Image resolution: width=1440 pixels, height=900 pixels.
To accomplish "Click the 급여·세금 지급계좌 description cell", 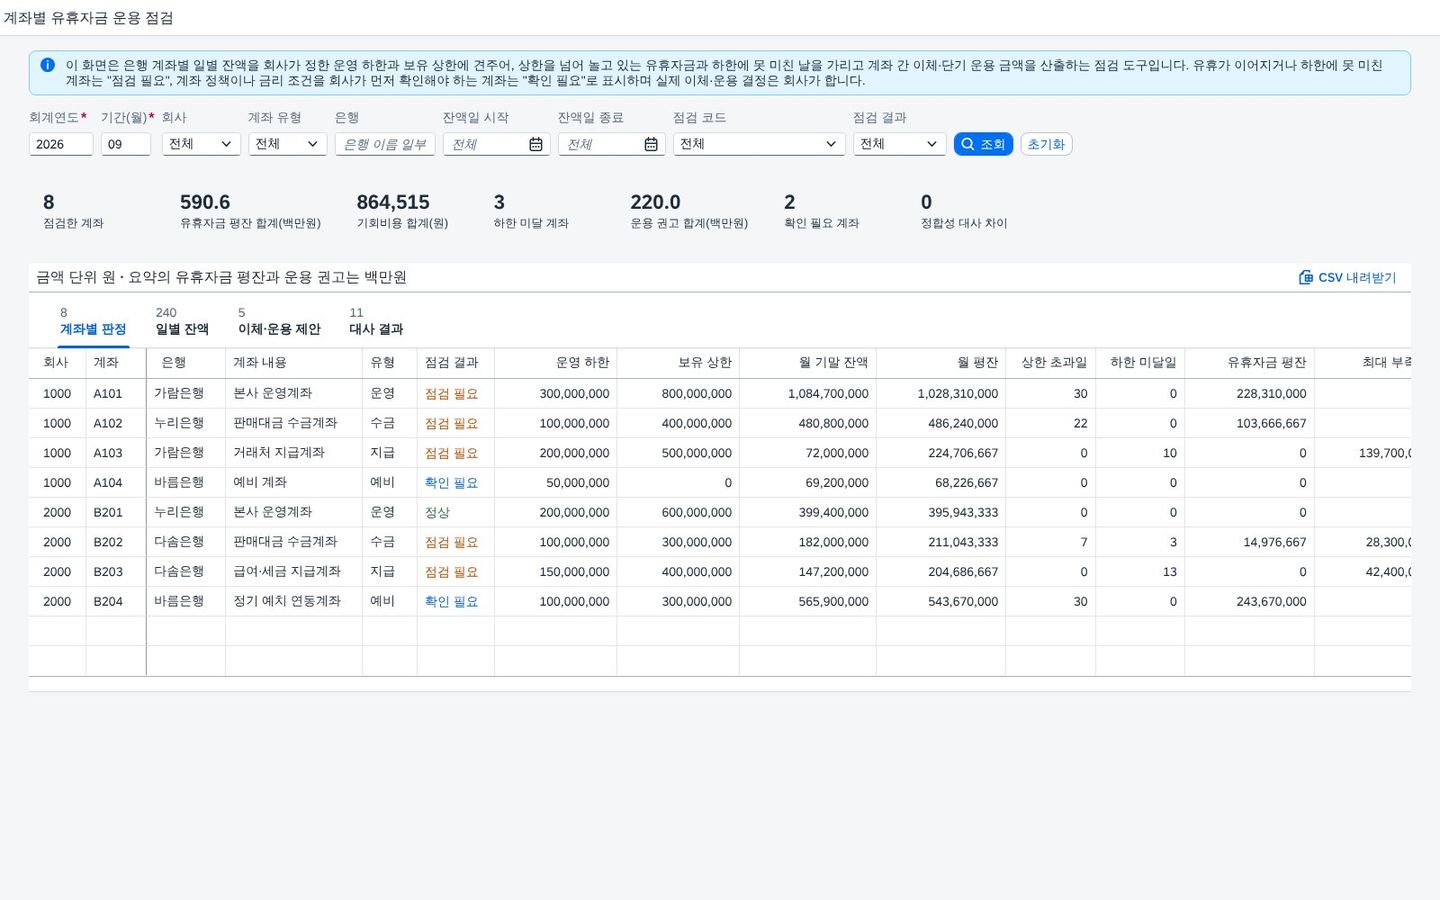I will (294, 572).
